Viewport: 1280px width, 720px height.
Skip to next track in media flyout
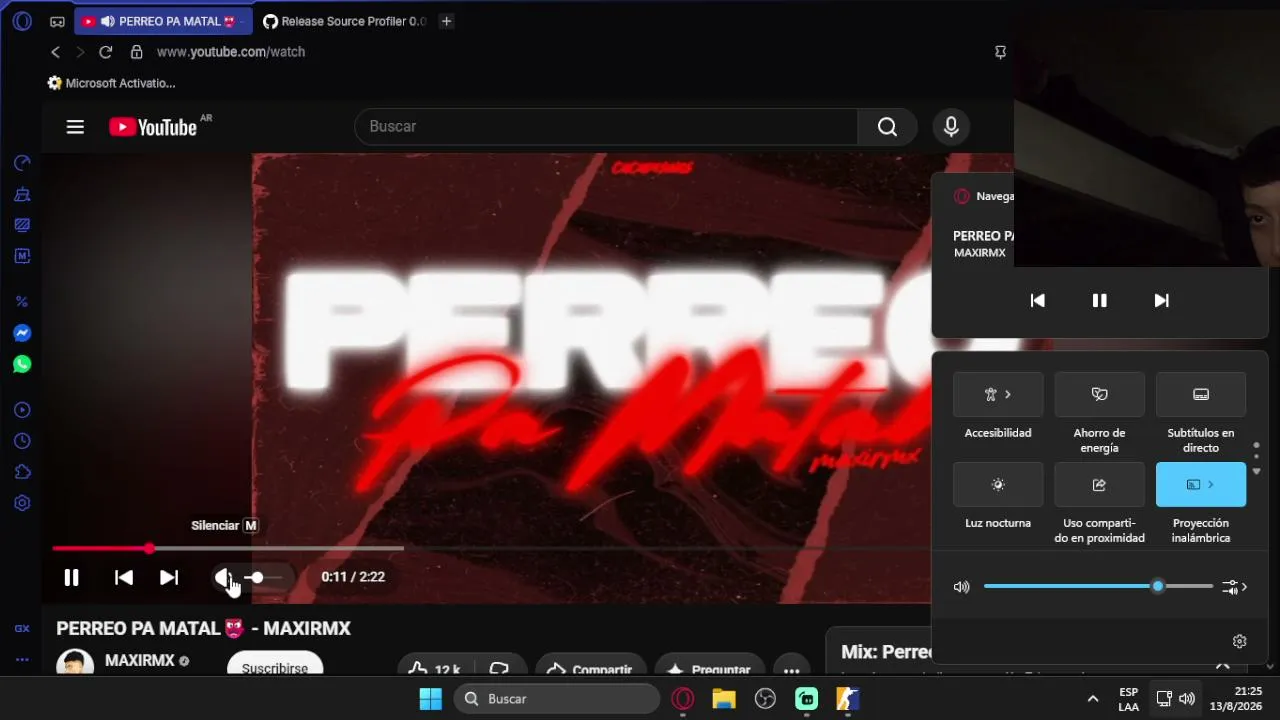click(1161, 300)
